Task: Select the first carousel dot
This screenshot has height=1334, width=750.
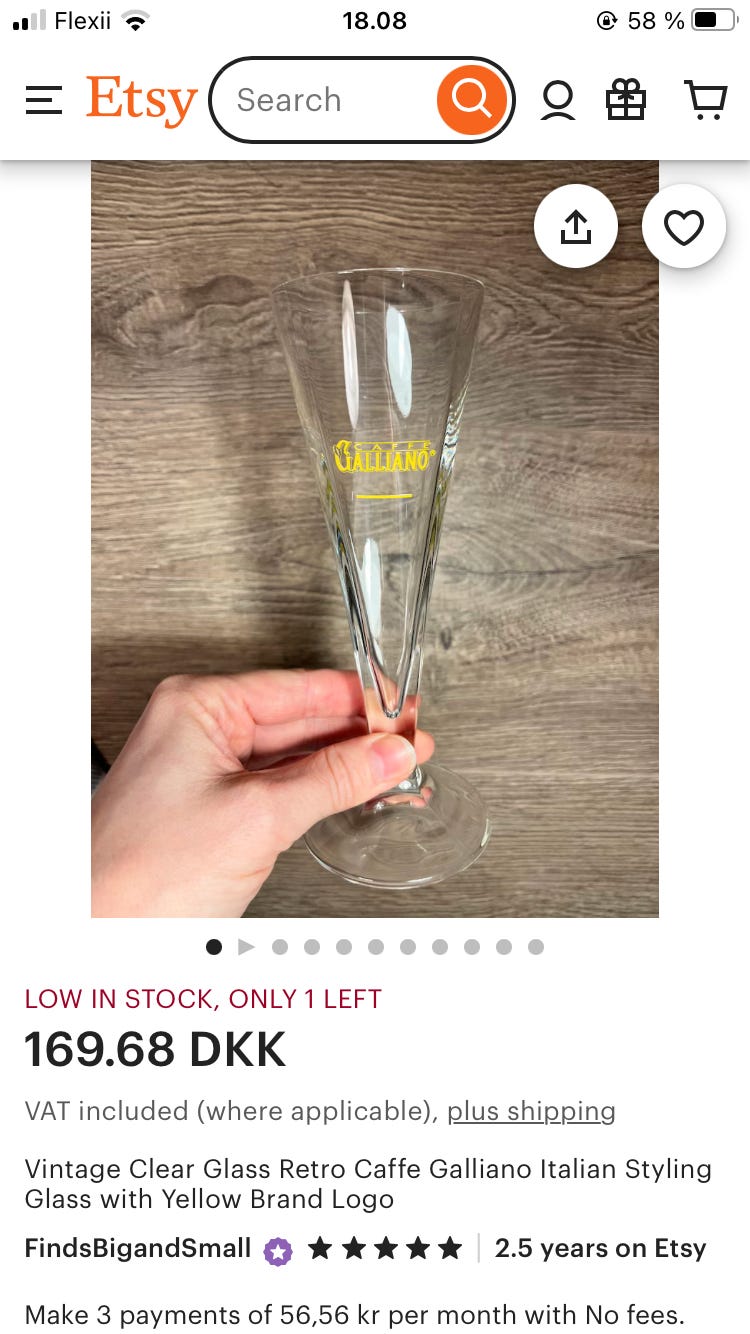Action: [x=214, y=947]
